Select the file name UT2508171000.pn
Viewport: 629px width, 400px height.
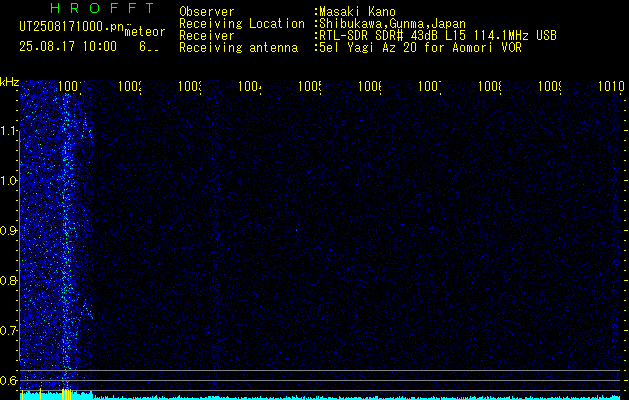click(71, 27)
